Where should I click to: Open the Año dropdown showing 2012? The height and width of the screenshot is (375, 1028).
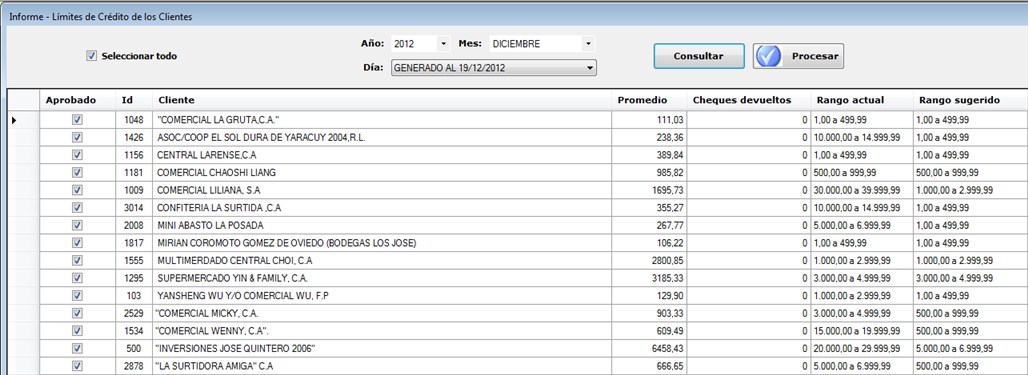[x=420, y=44]
